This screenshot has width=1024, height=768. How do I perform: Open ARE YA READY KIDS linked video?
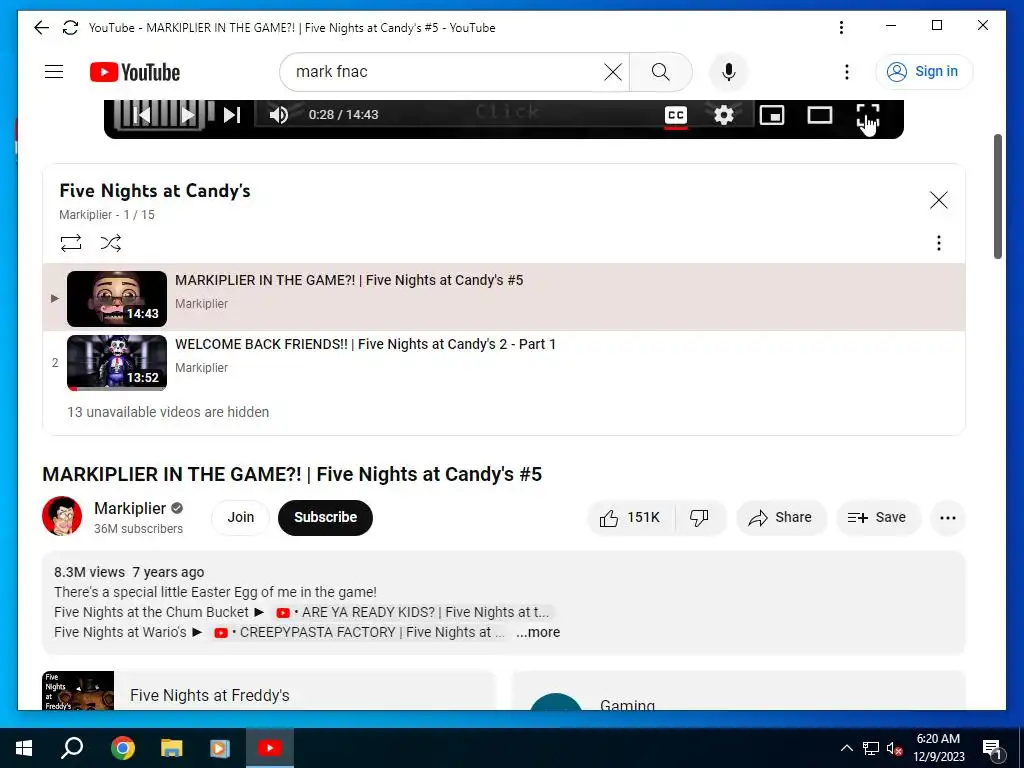413,612
